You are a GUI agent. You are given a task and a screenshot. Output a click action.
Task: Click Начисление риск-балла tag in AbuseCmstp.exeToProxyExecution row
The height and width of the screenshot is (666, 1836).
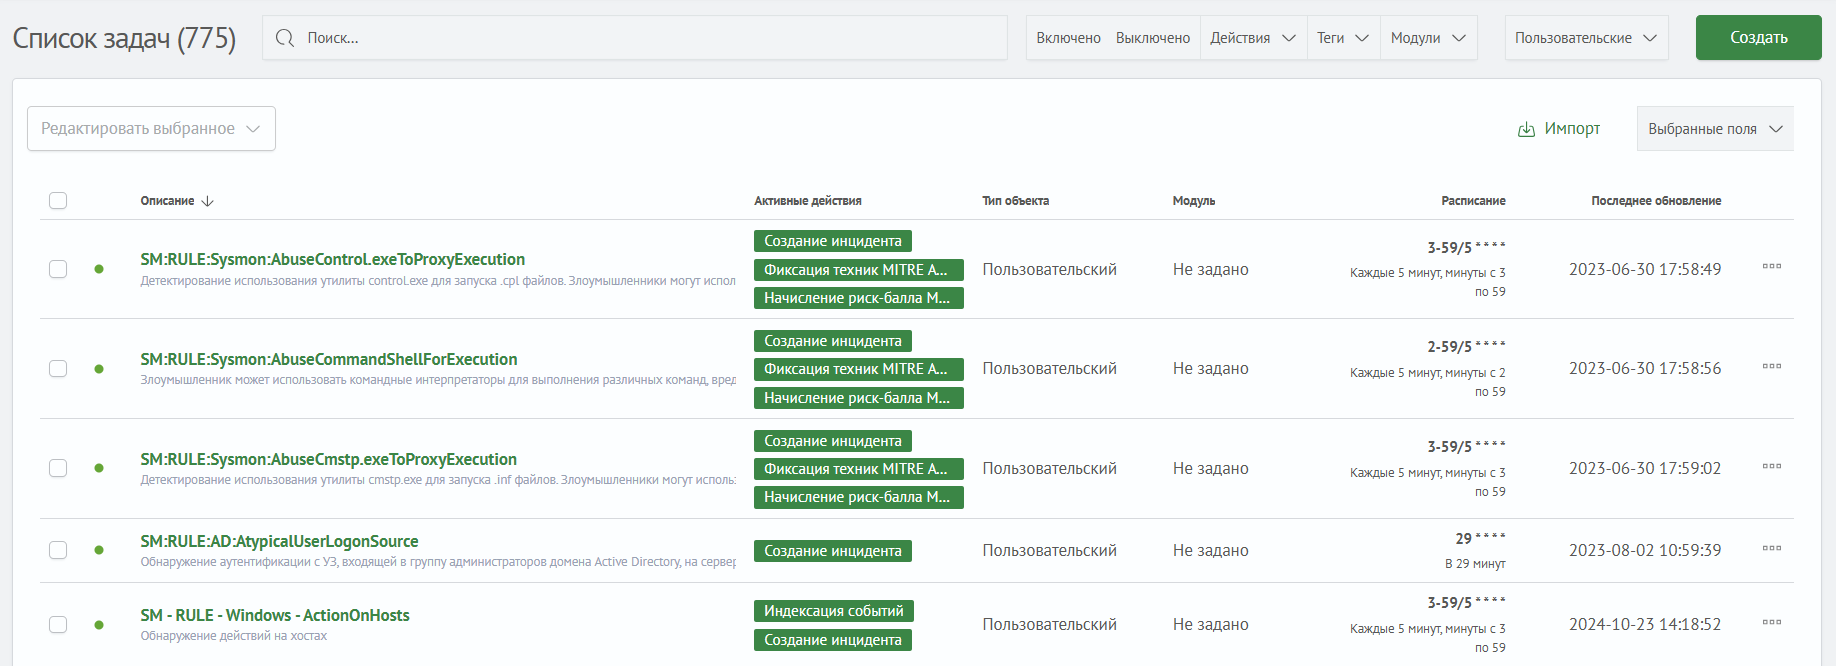point(859,497)
